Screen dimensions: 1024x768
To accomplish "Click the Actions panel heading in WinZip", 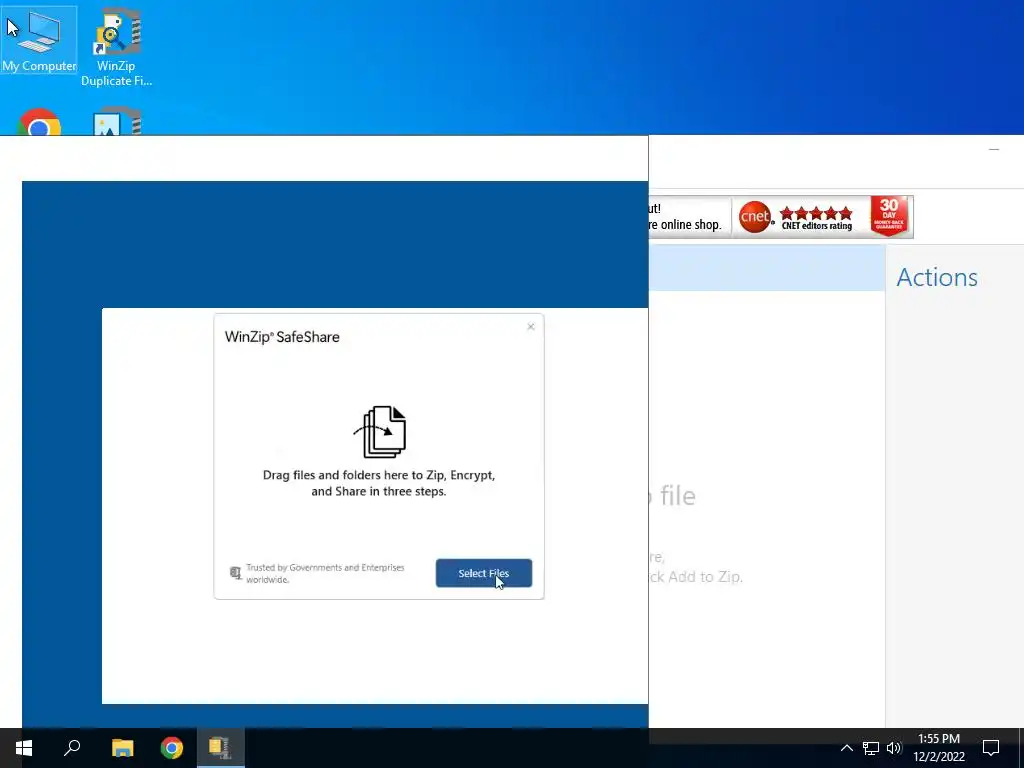I will 937,277.
